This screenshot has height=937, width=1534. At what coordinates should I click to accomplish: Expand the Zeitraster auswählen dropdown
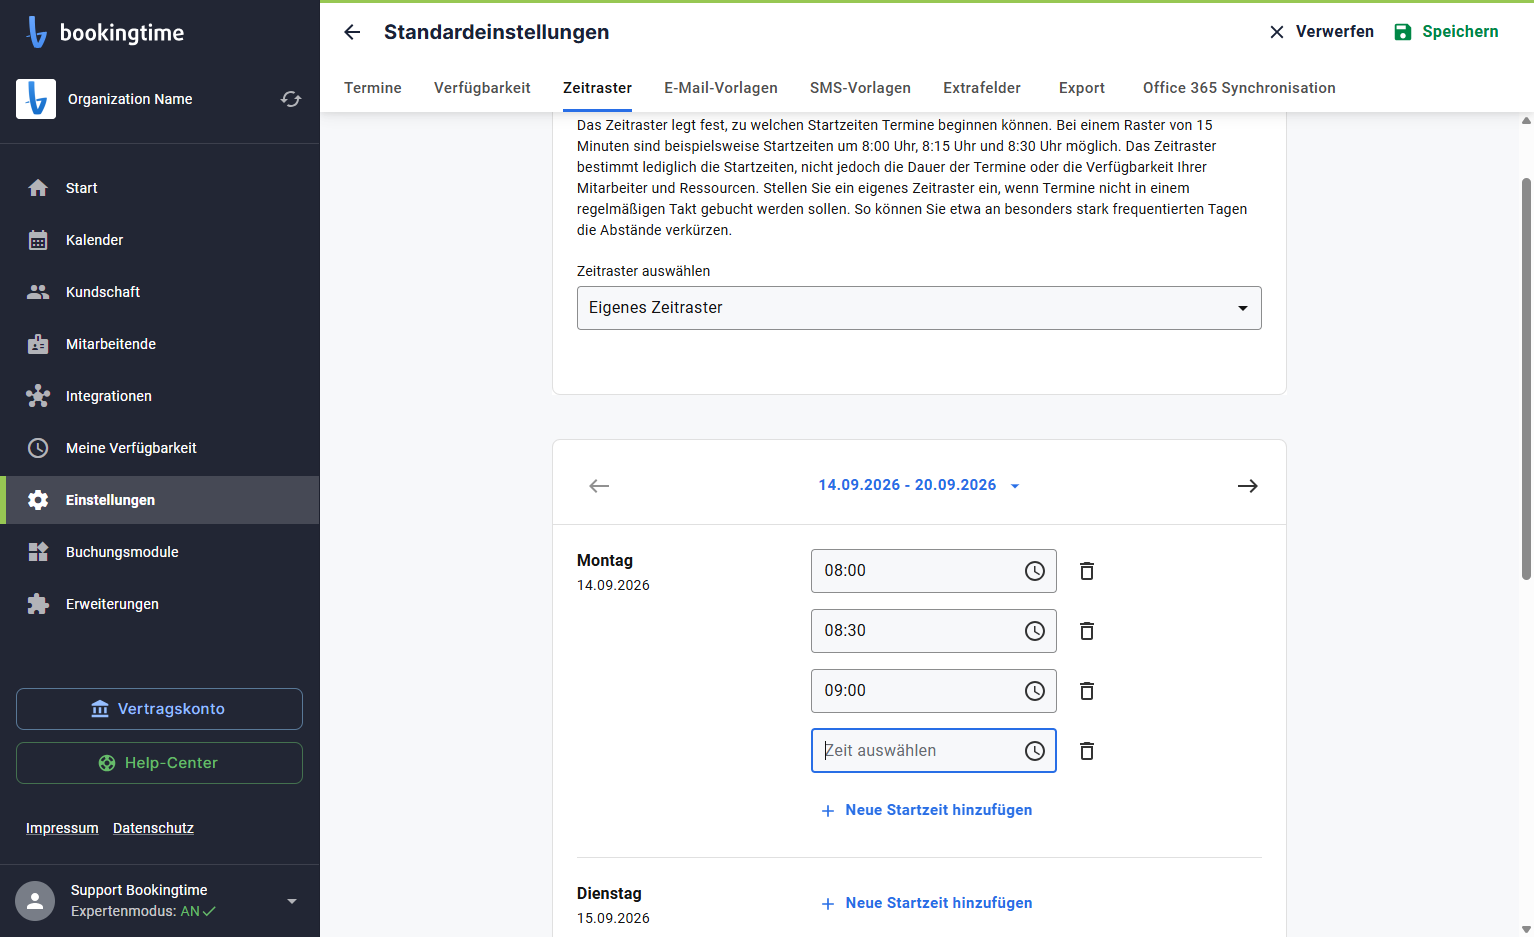click(919, 308)
